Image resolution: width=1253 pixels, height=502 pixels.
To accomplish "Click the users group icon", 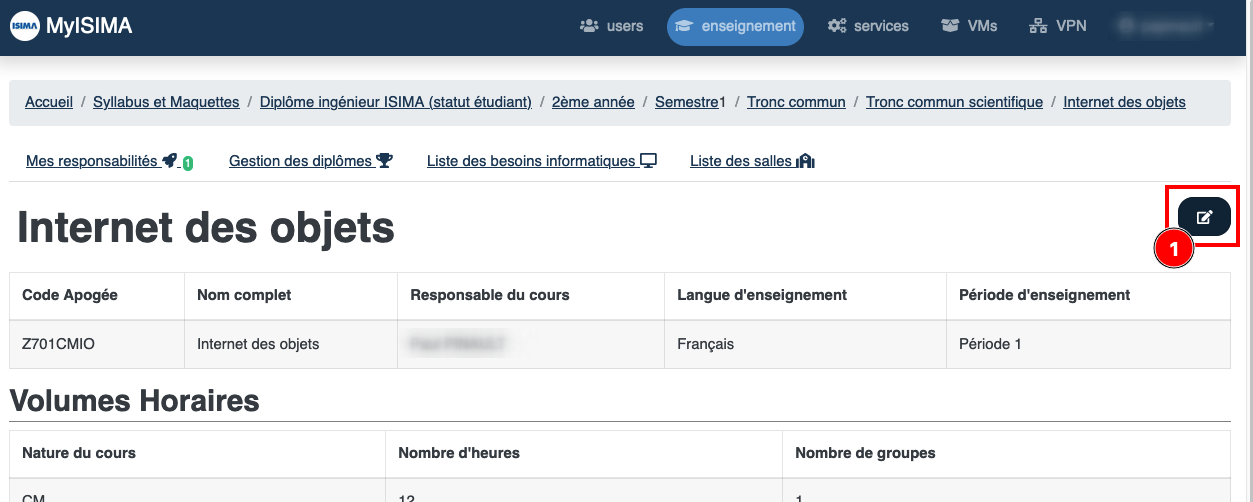I will [x=589, y=26].
